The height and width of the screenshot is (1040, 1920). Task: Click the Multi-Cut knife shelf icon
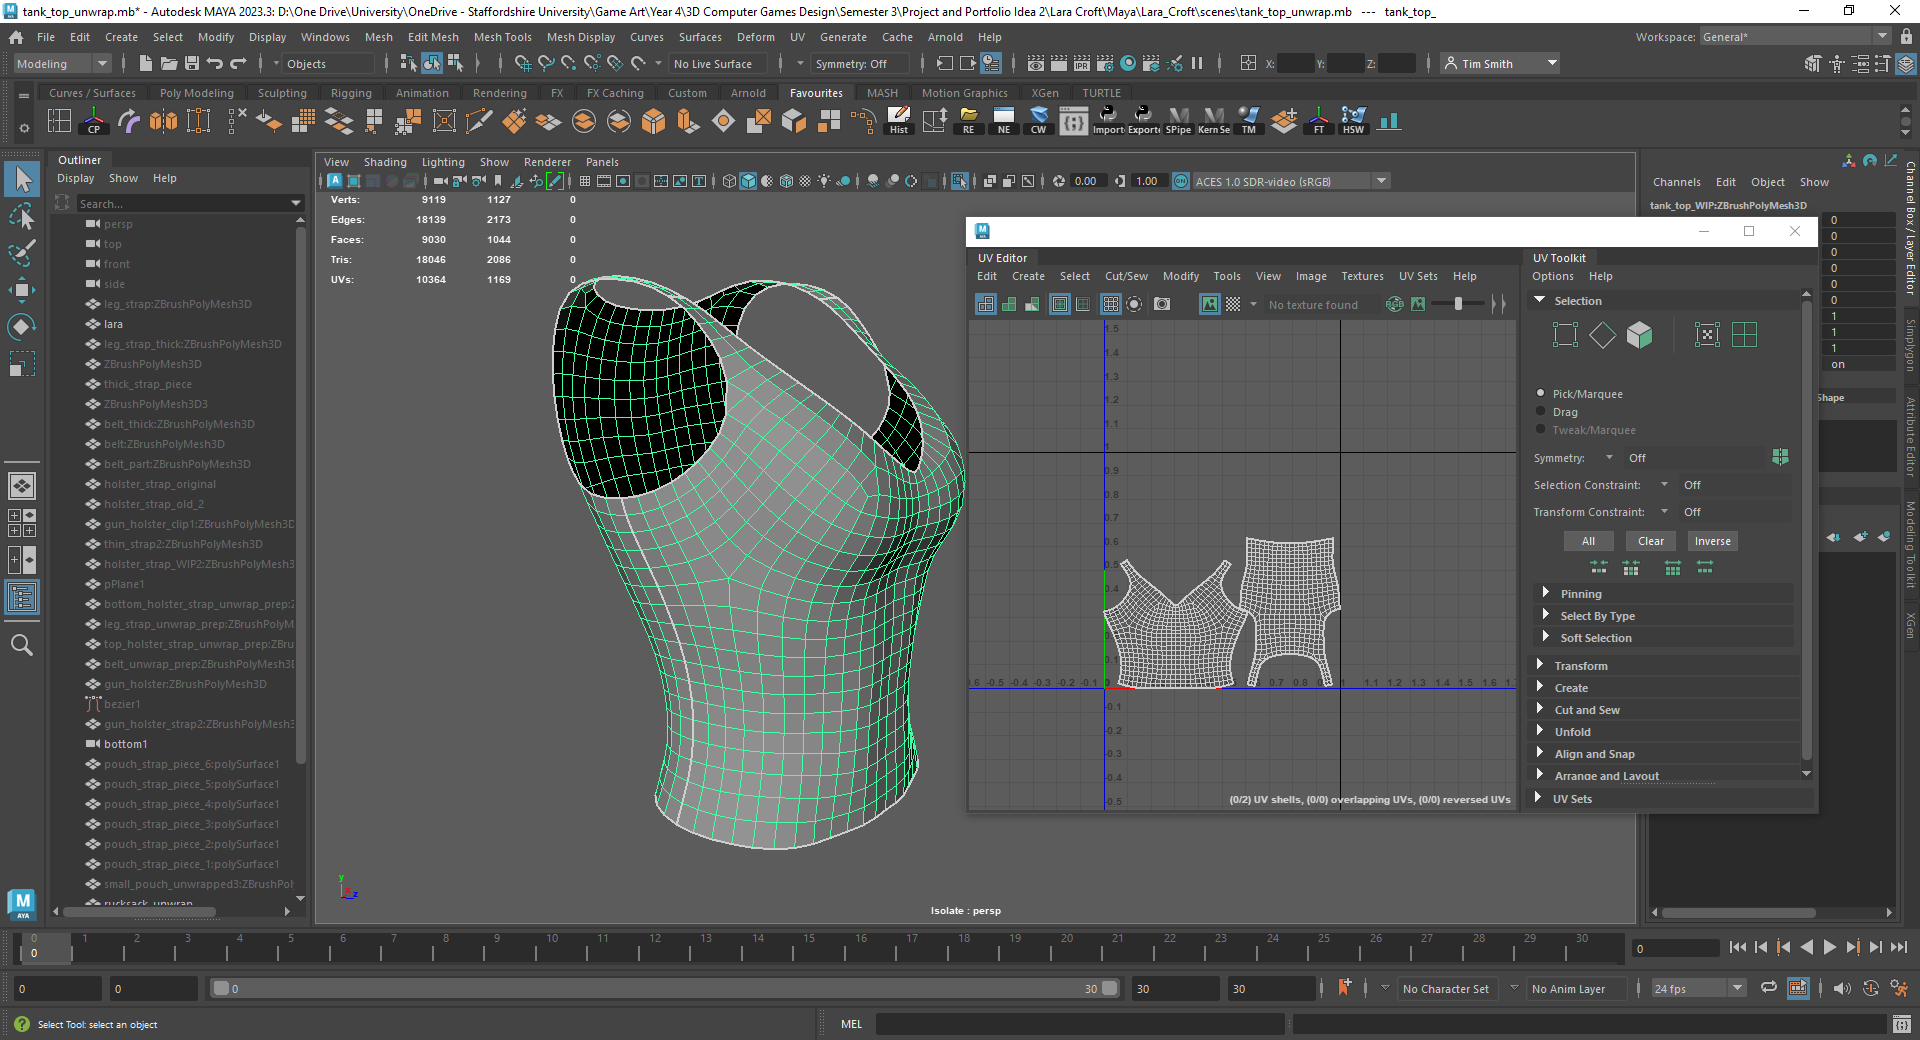pos(479,121)
